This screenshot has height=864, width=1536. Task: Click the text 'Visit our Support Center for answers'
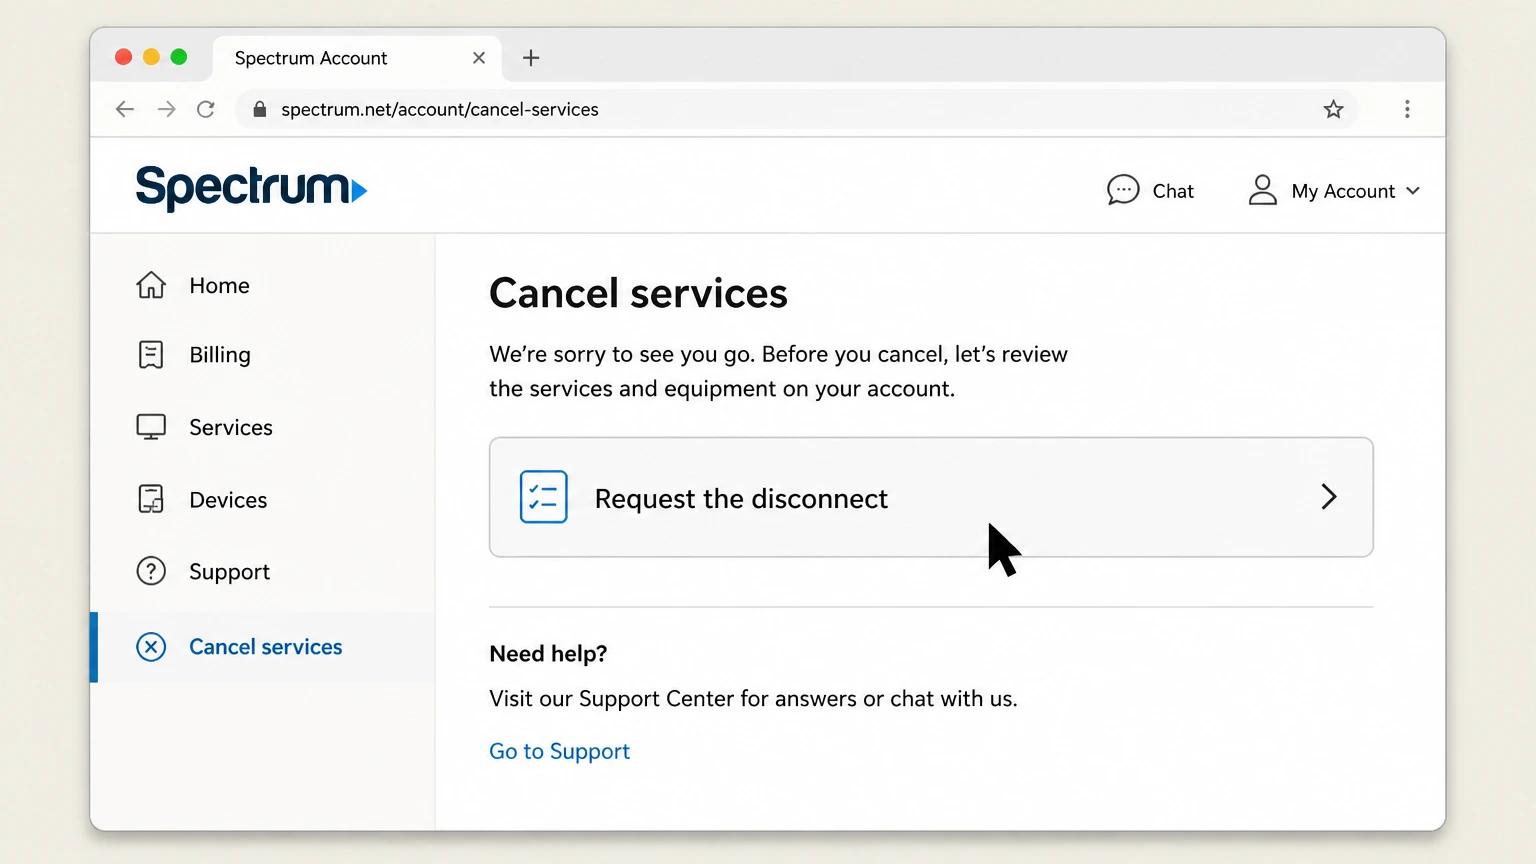click(x=674, y=699)
